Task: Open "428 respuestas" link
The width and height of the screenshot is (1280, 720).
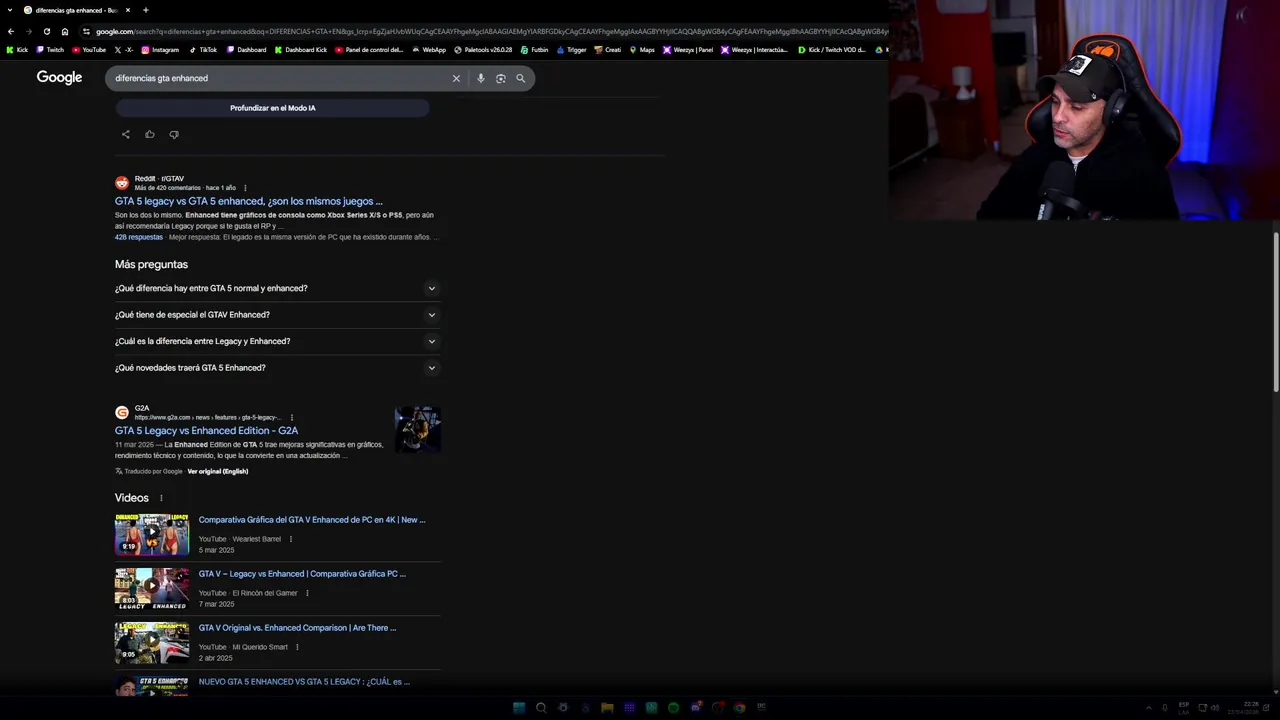Action: tap(139, 237)
